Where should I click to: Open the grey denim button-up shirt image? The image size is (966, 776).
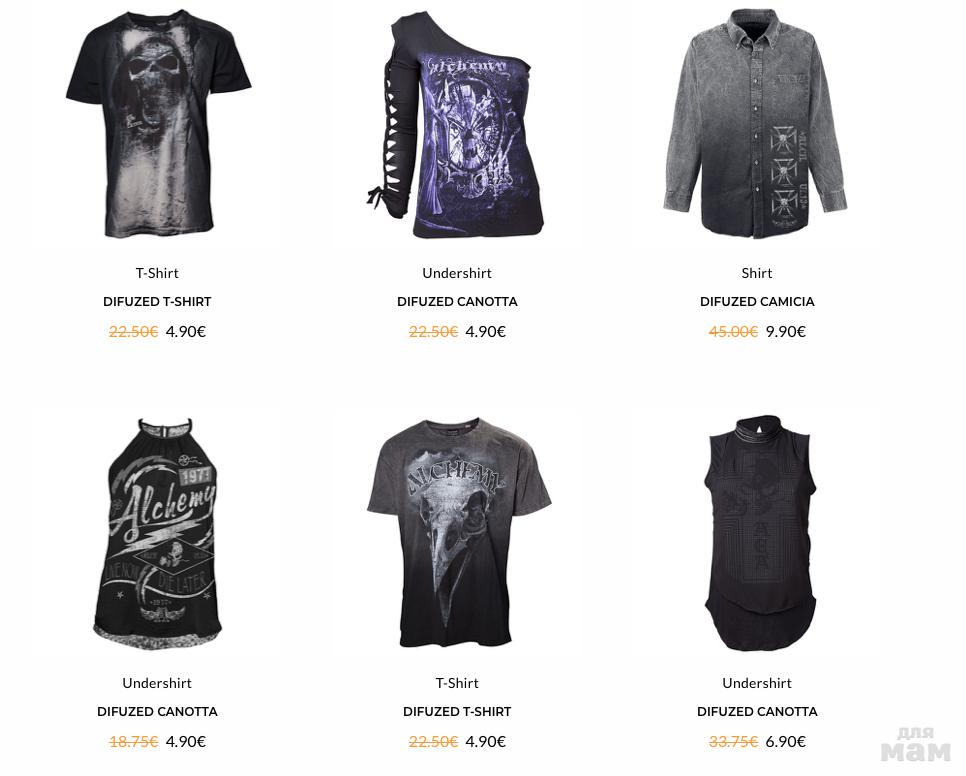(x=755, y=123)
